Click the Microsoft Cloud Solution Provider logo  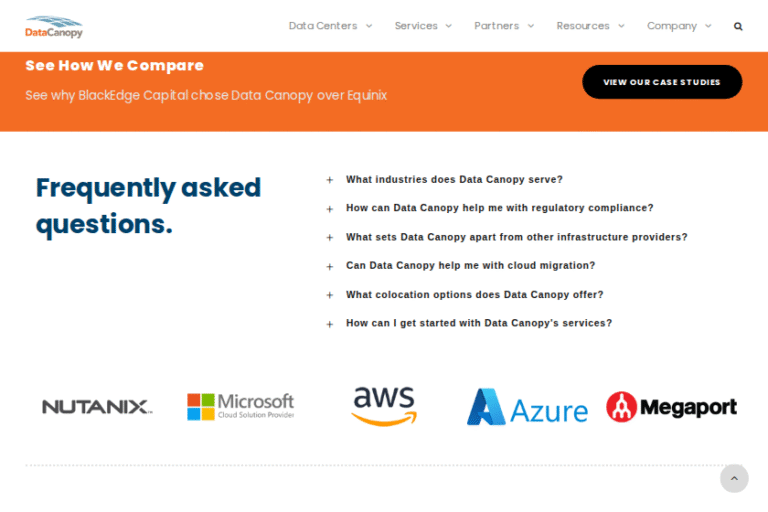241,406
